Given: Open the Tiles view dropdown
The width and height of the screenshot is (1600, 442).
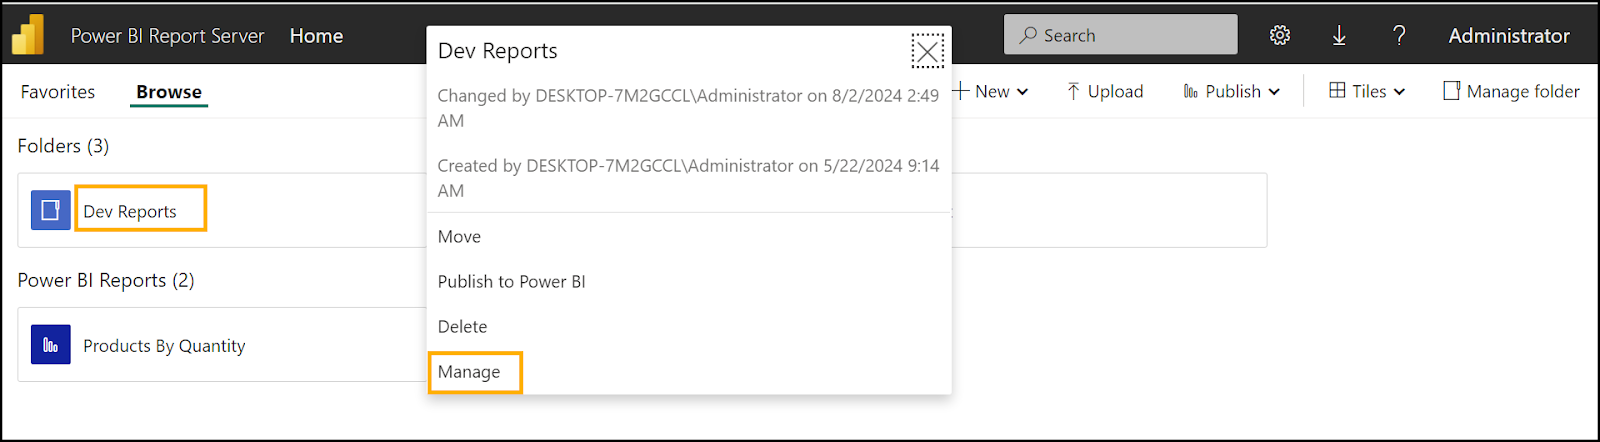Looking at the screenshot, I should click(1367, 91).
